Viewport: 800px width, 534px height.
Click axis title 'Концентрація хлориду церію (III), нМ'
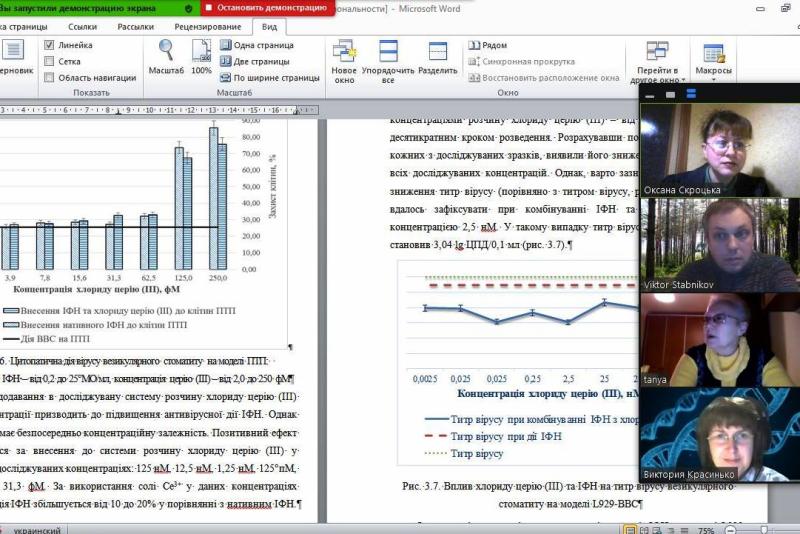[x=548, y=393]
